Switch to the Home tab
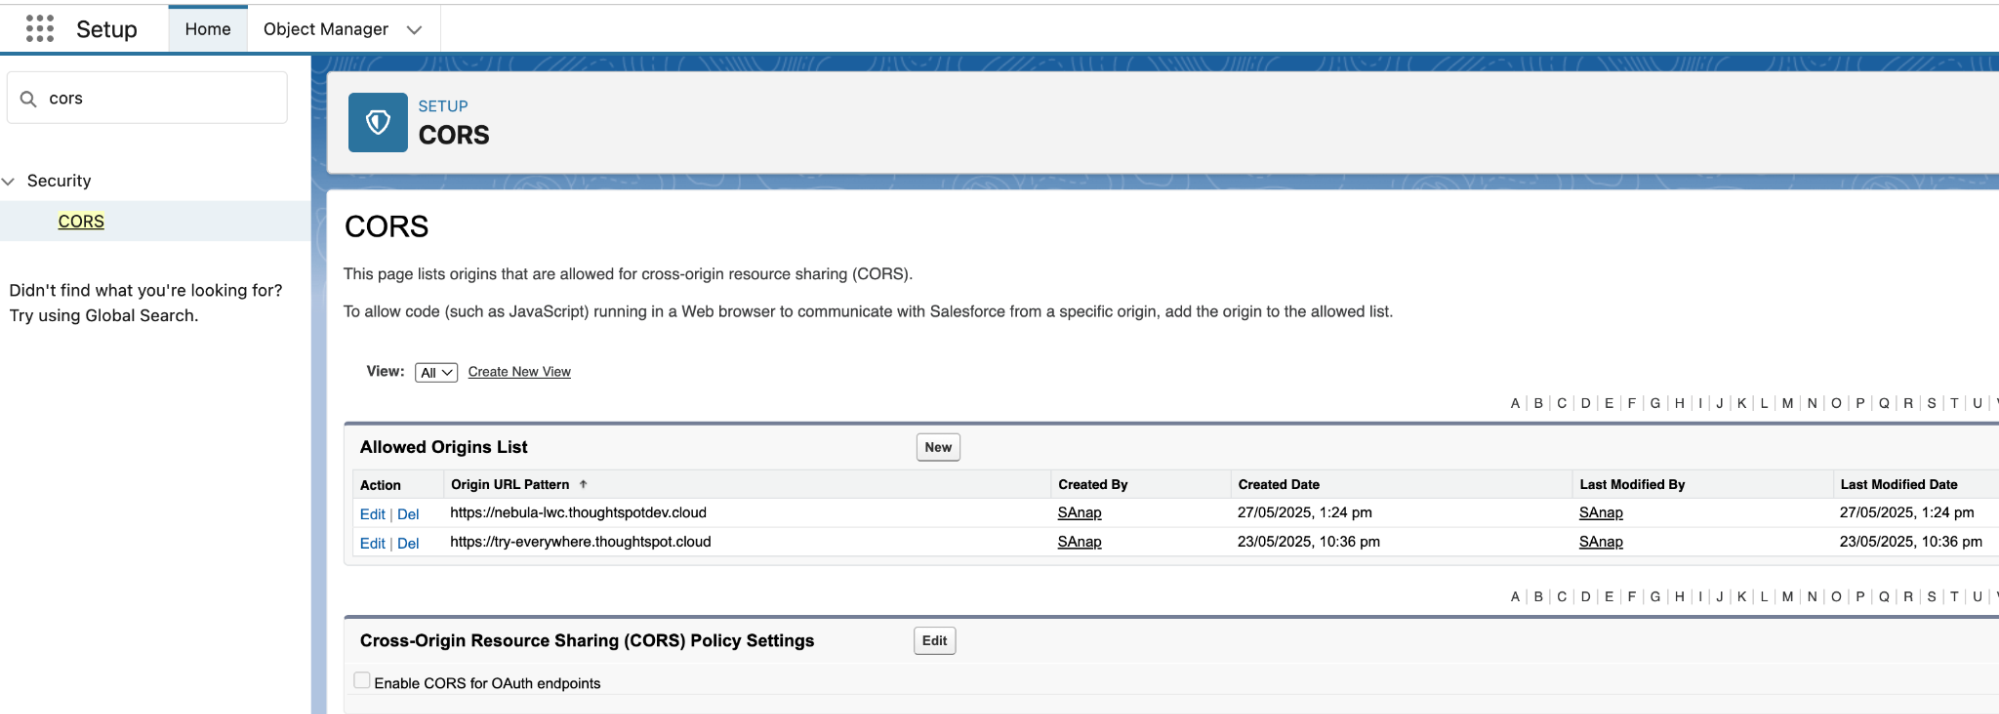 point(207,29)
